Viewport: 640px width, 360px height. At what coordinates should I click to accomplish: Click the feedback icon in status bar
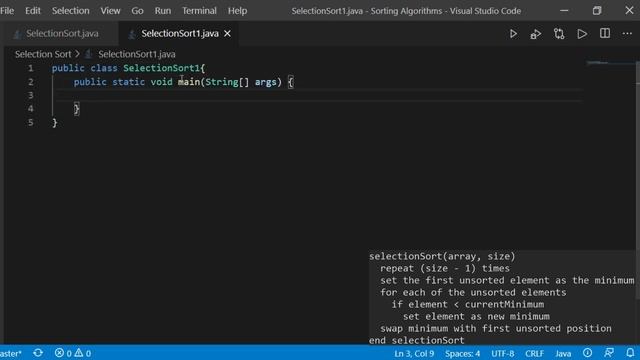609,353
